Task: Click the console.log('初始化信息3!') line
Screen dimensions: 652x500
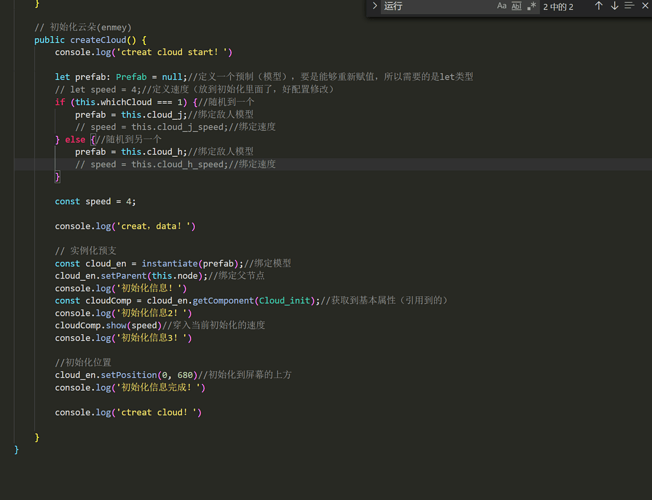Action: click(123, 338)
